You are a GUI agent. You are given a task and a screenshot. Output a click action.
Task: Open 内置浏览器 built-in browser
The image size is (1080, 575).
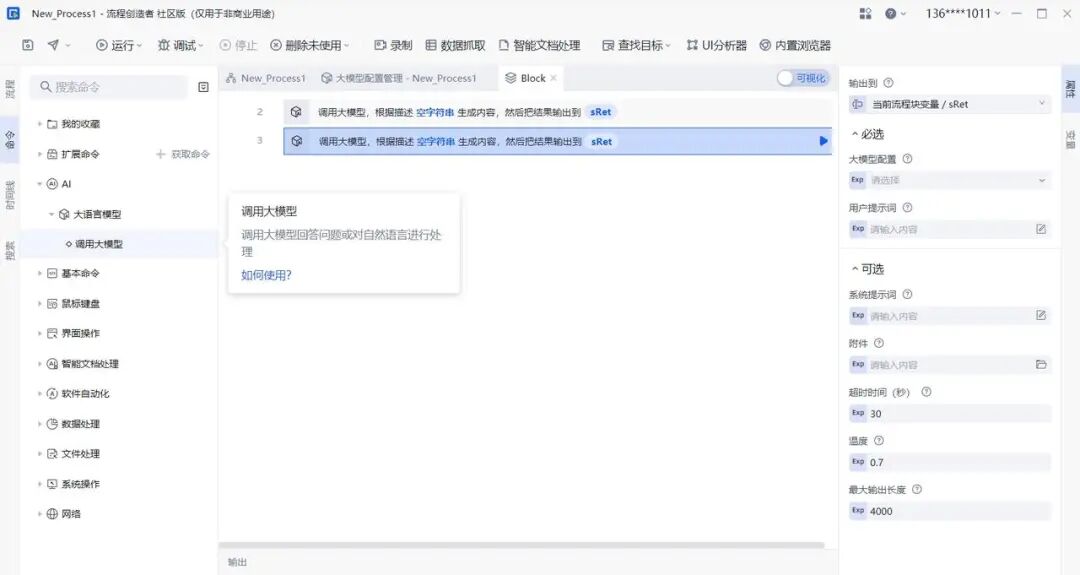(795, 45)
